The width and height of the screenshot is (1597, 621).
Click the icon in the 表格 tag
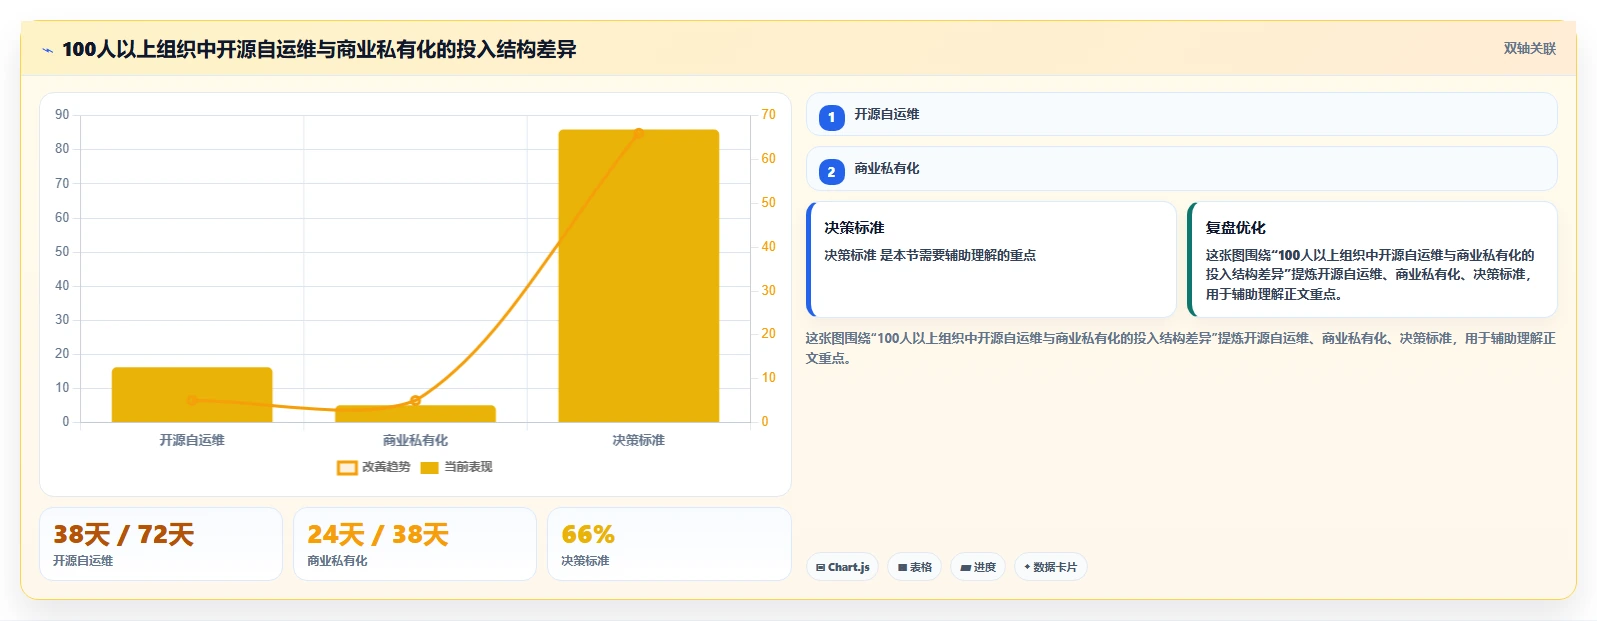tap(902, 567)
